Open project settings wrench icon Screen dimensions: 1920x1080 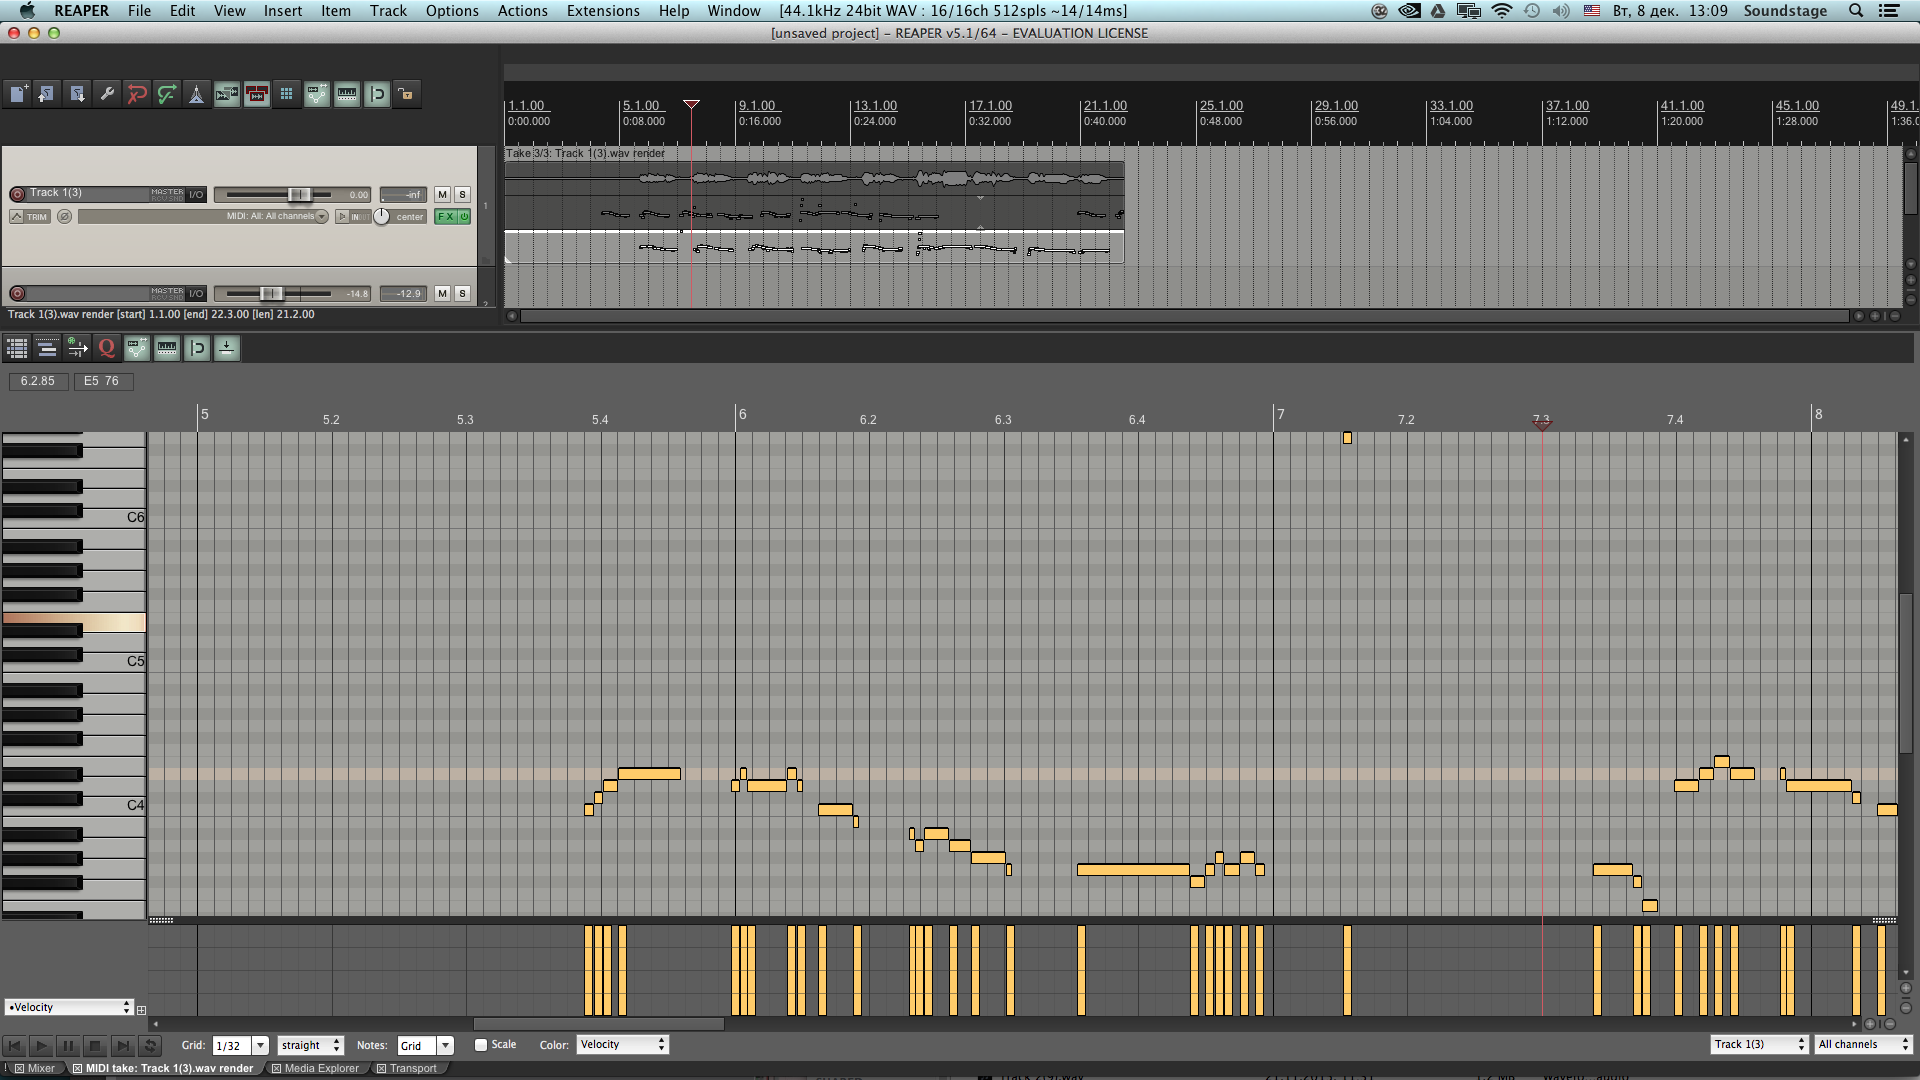point(107,94)
